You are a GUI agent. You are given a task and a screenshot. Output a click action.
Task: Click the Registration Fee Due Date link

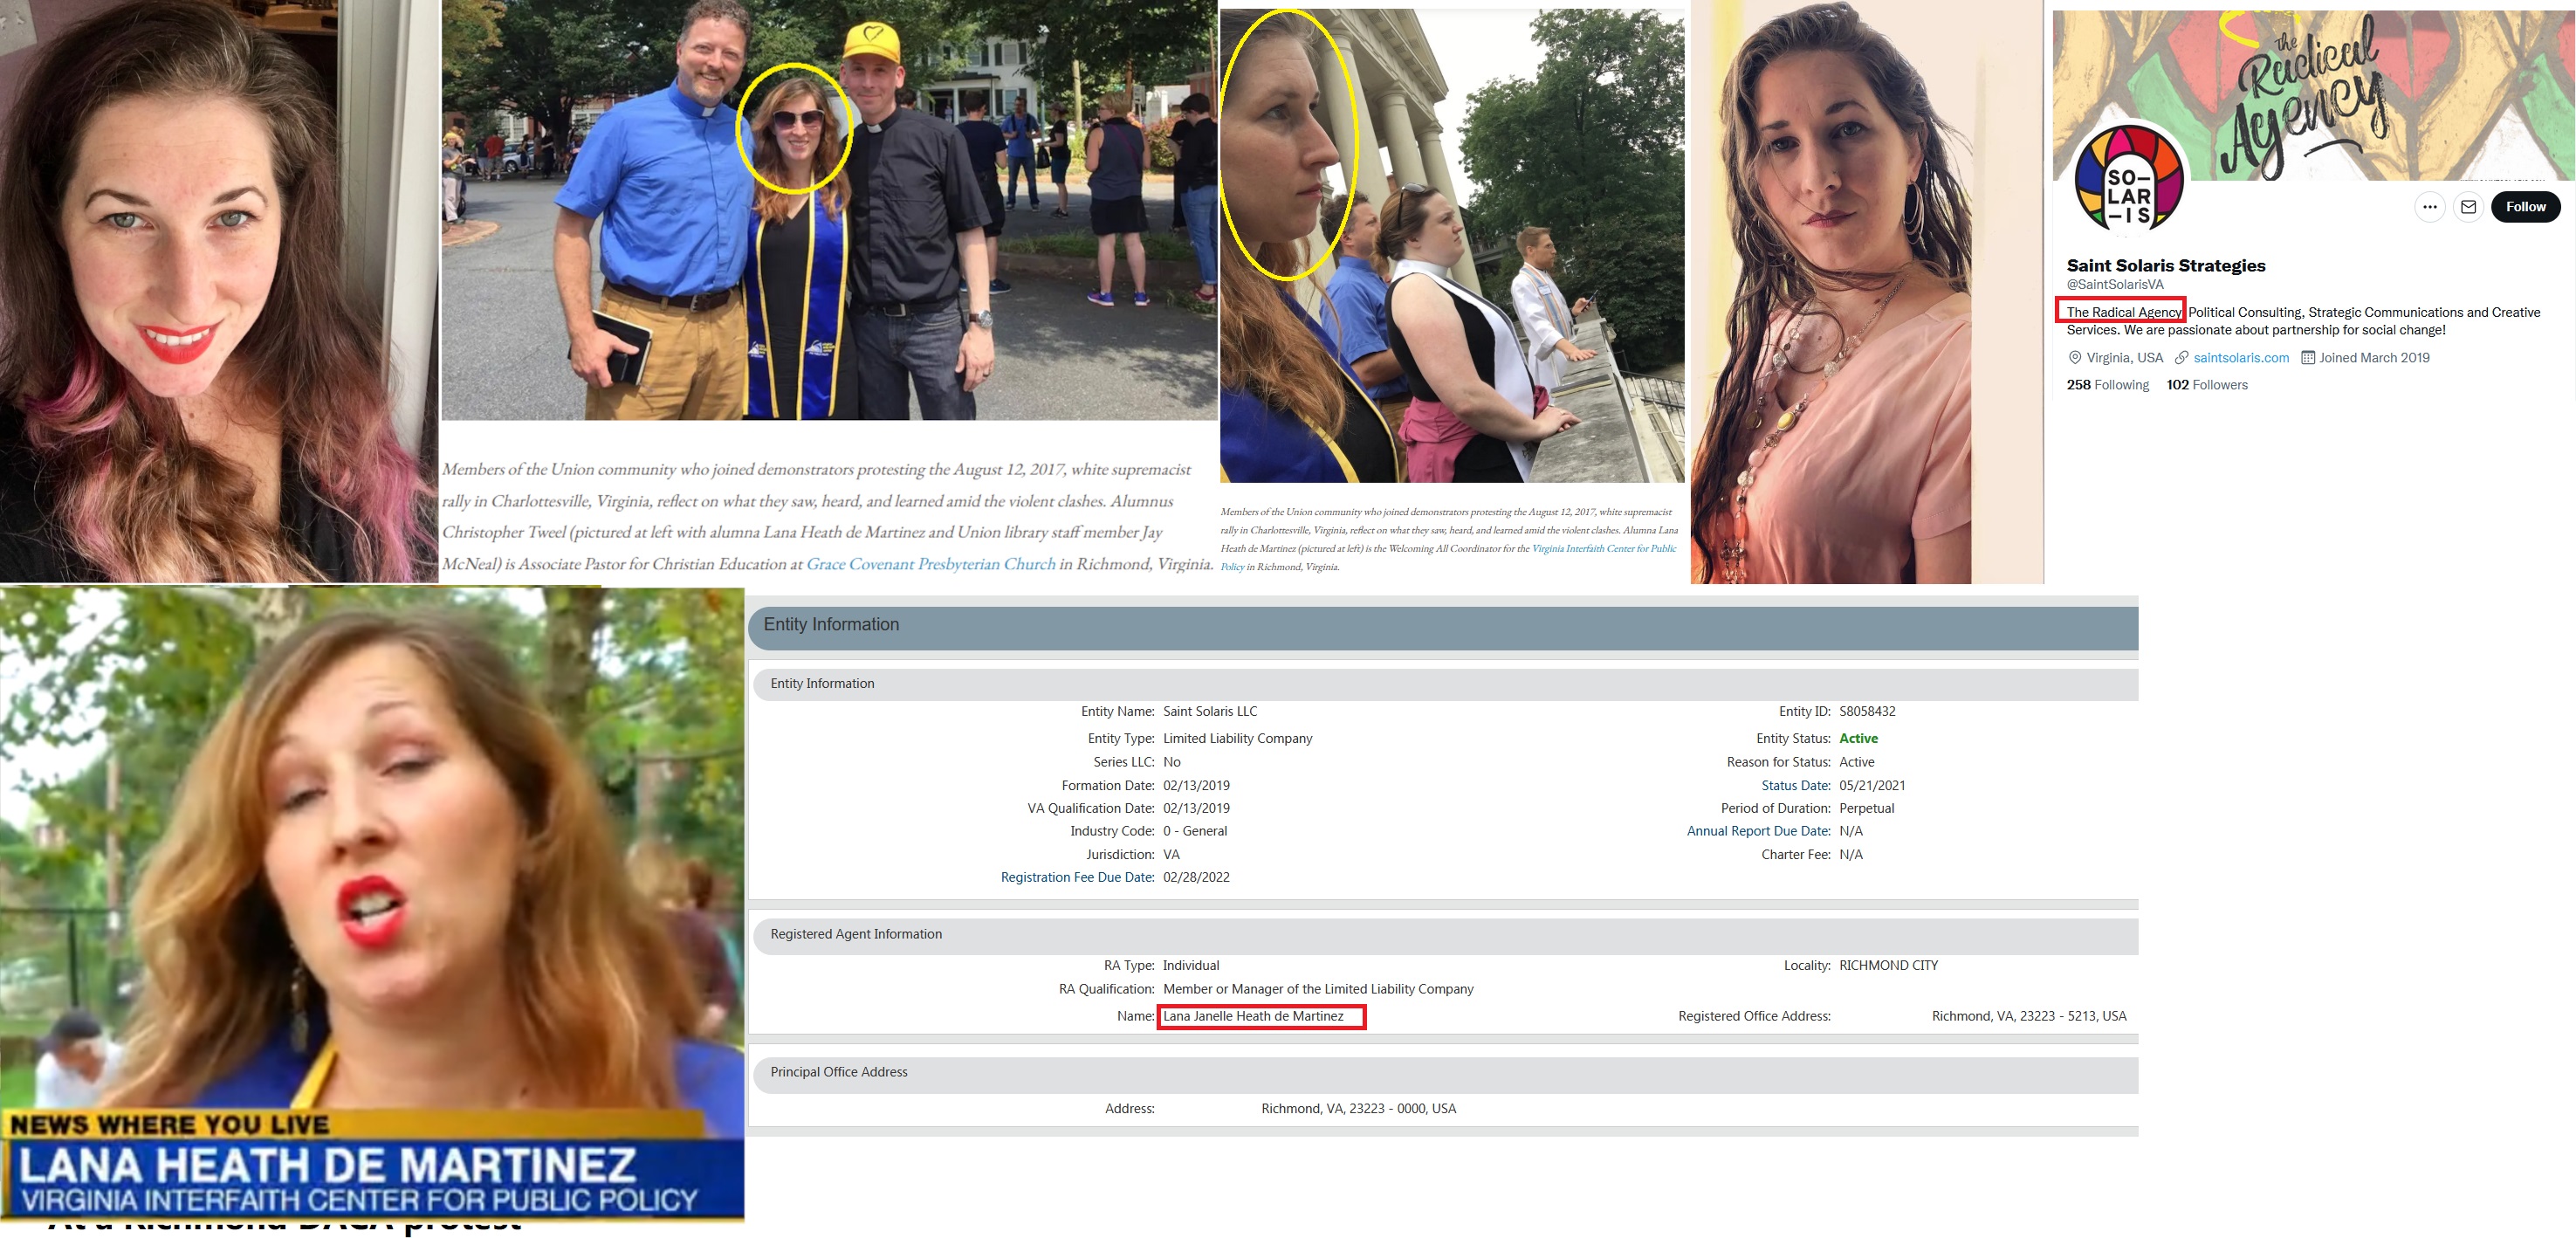[x=1077, y=877]
